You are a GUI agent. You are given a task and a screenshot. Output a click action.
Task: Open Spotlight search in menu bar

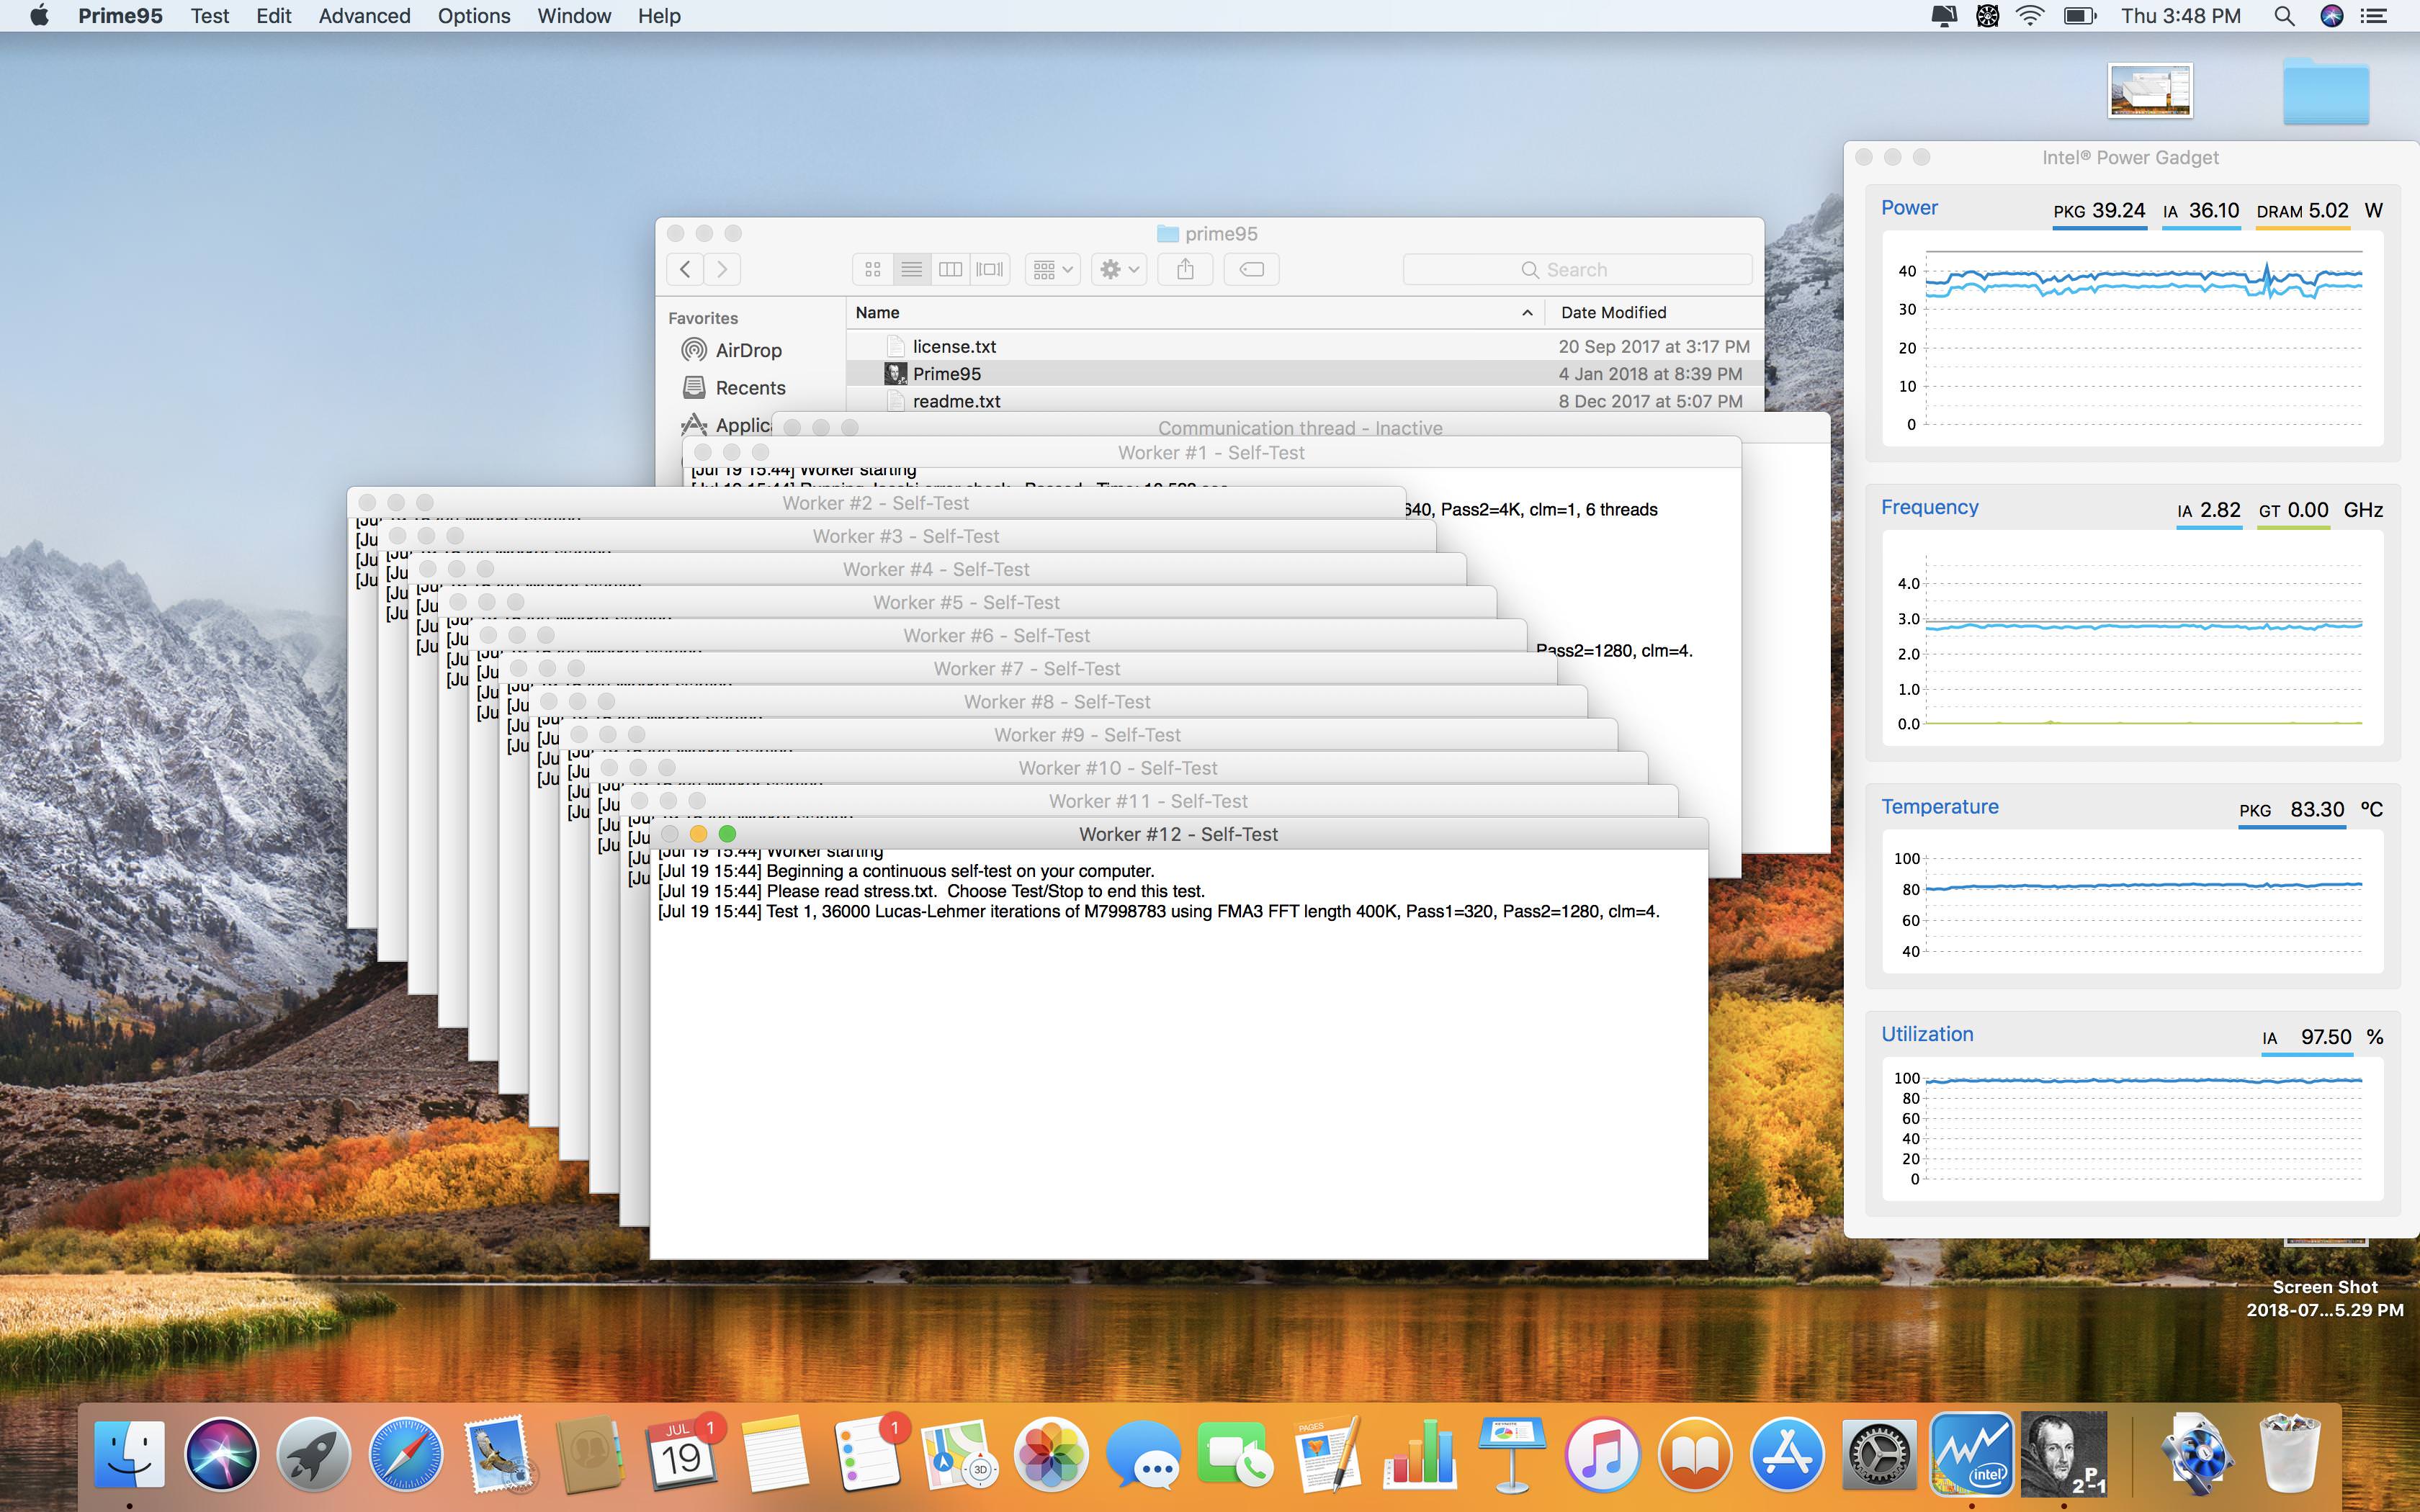(2283, 16)
